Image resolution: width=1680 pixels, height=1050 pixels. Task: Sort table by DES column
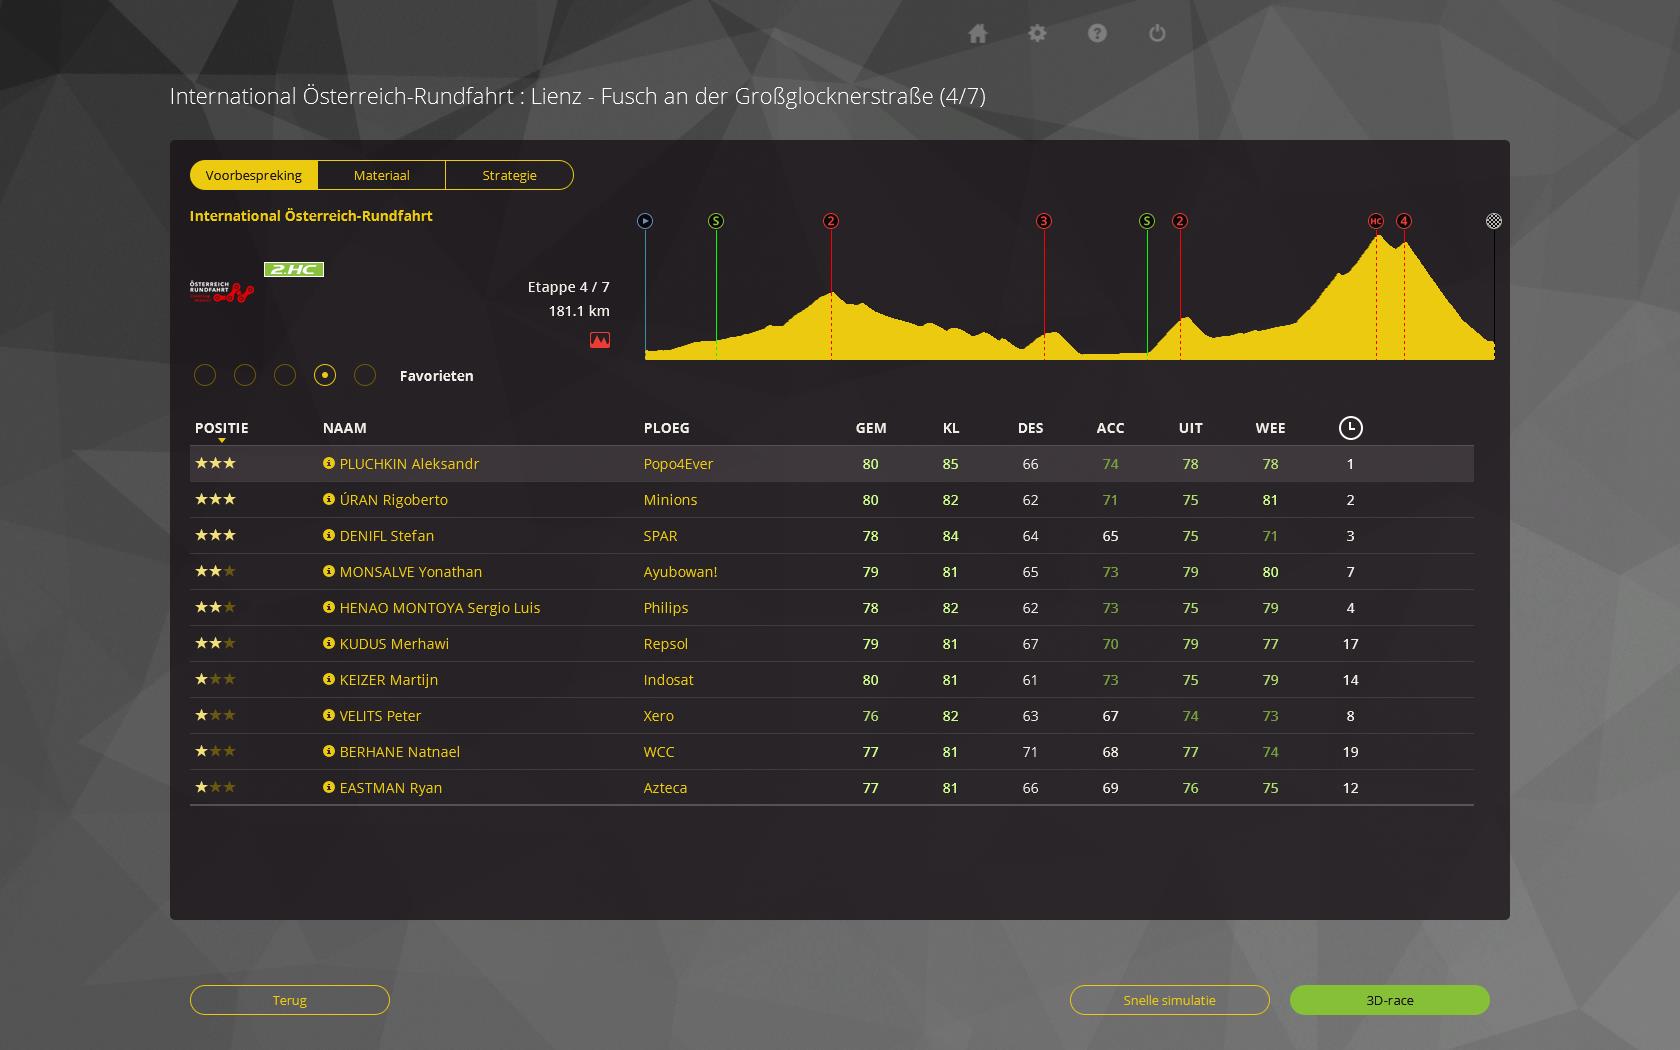pos(1030,428)
